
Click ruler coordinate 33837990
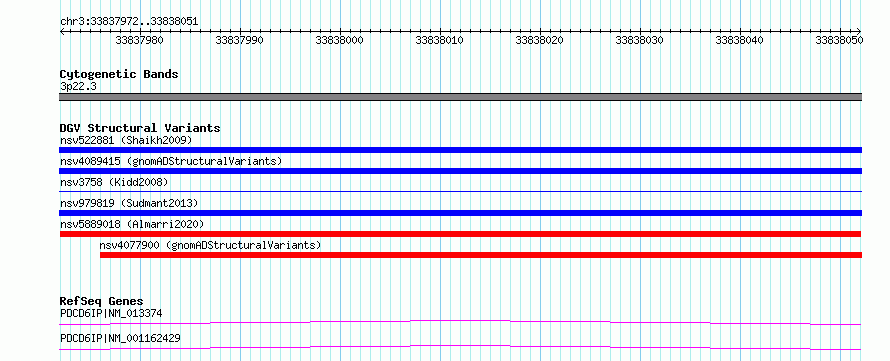(x=240, y=40)
